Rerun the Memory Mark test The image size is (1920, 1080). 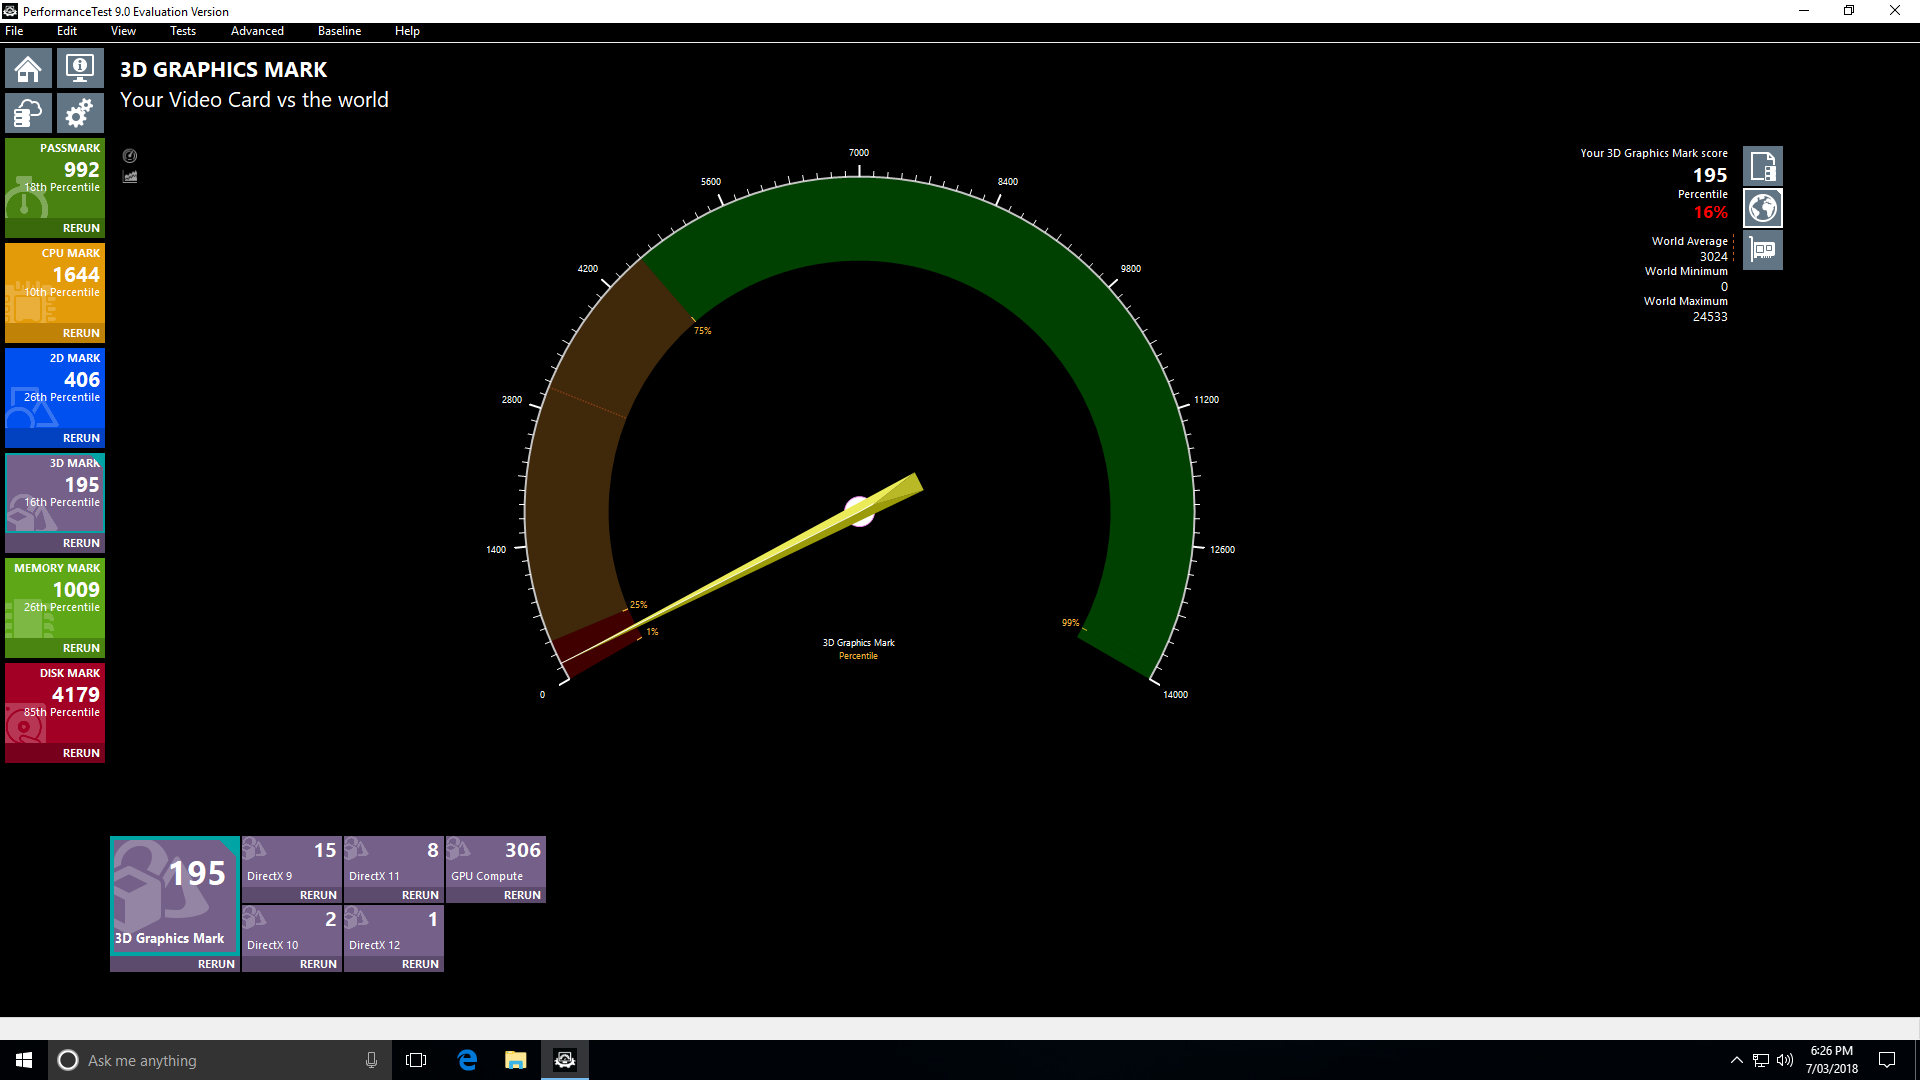click(x=81, y=648)
